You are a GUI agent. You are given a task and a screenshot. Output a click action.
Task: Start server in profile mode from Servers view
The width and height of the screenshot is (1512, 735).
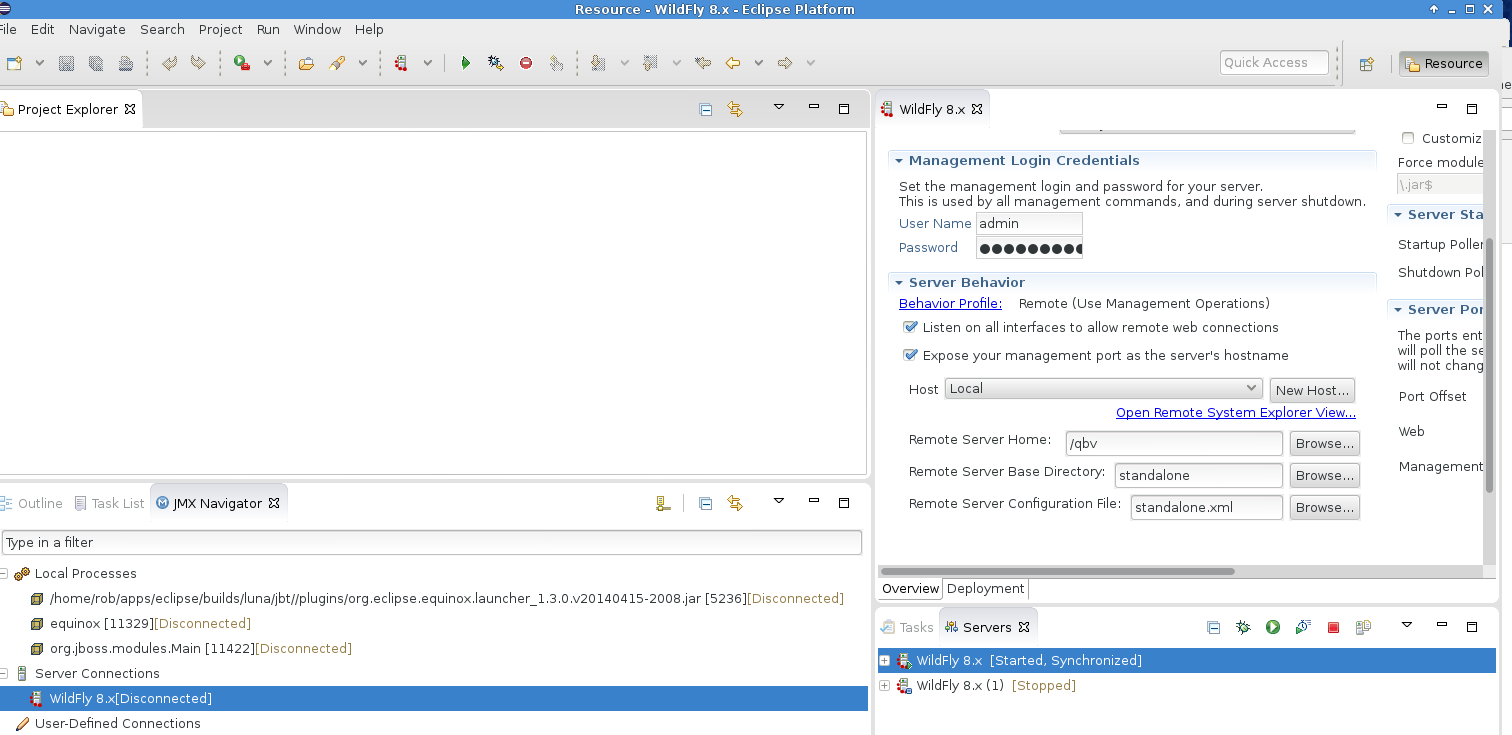tap(1303, 628)
